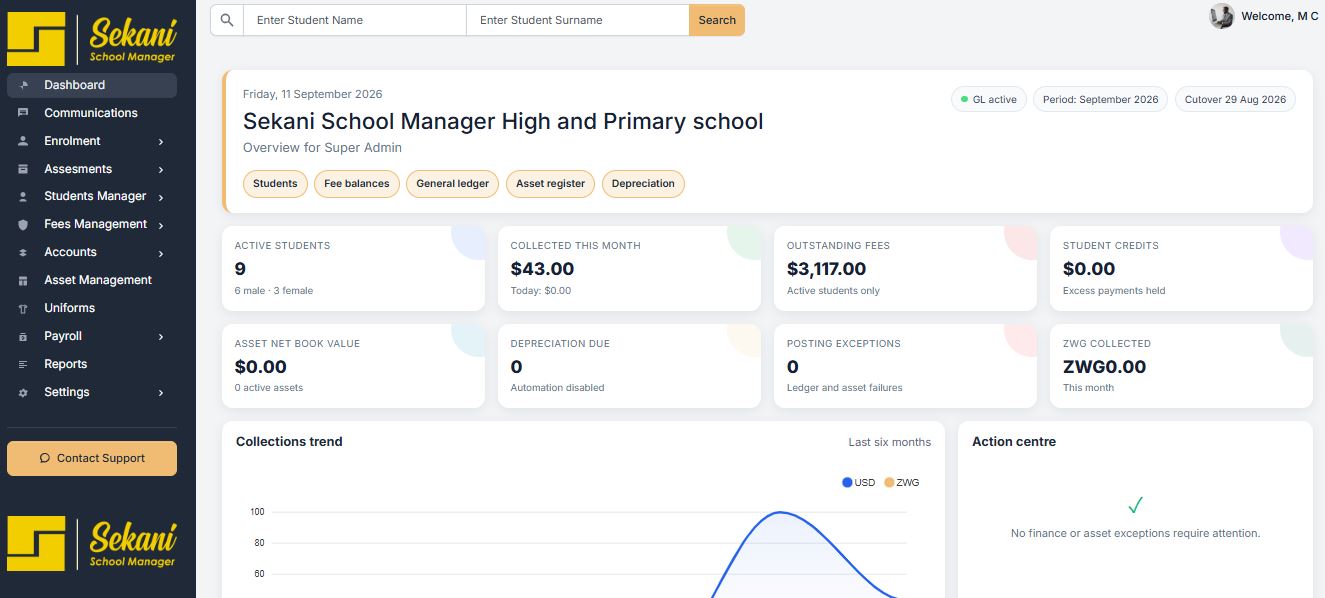This screenshot has width=1325, height=598.
Task: Click the Outstanding Fees card
Action: [905, 268]
